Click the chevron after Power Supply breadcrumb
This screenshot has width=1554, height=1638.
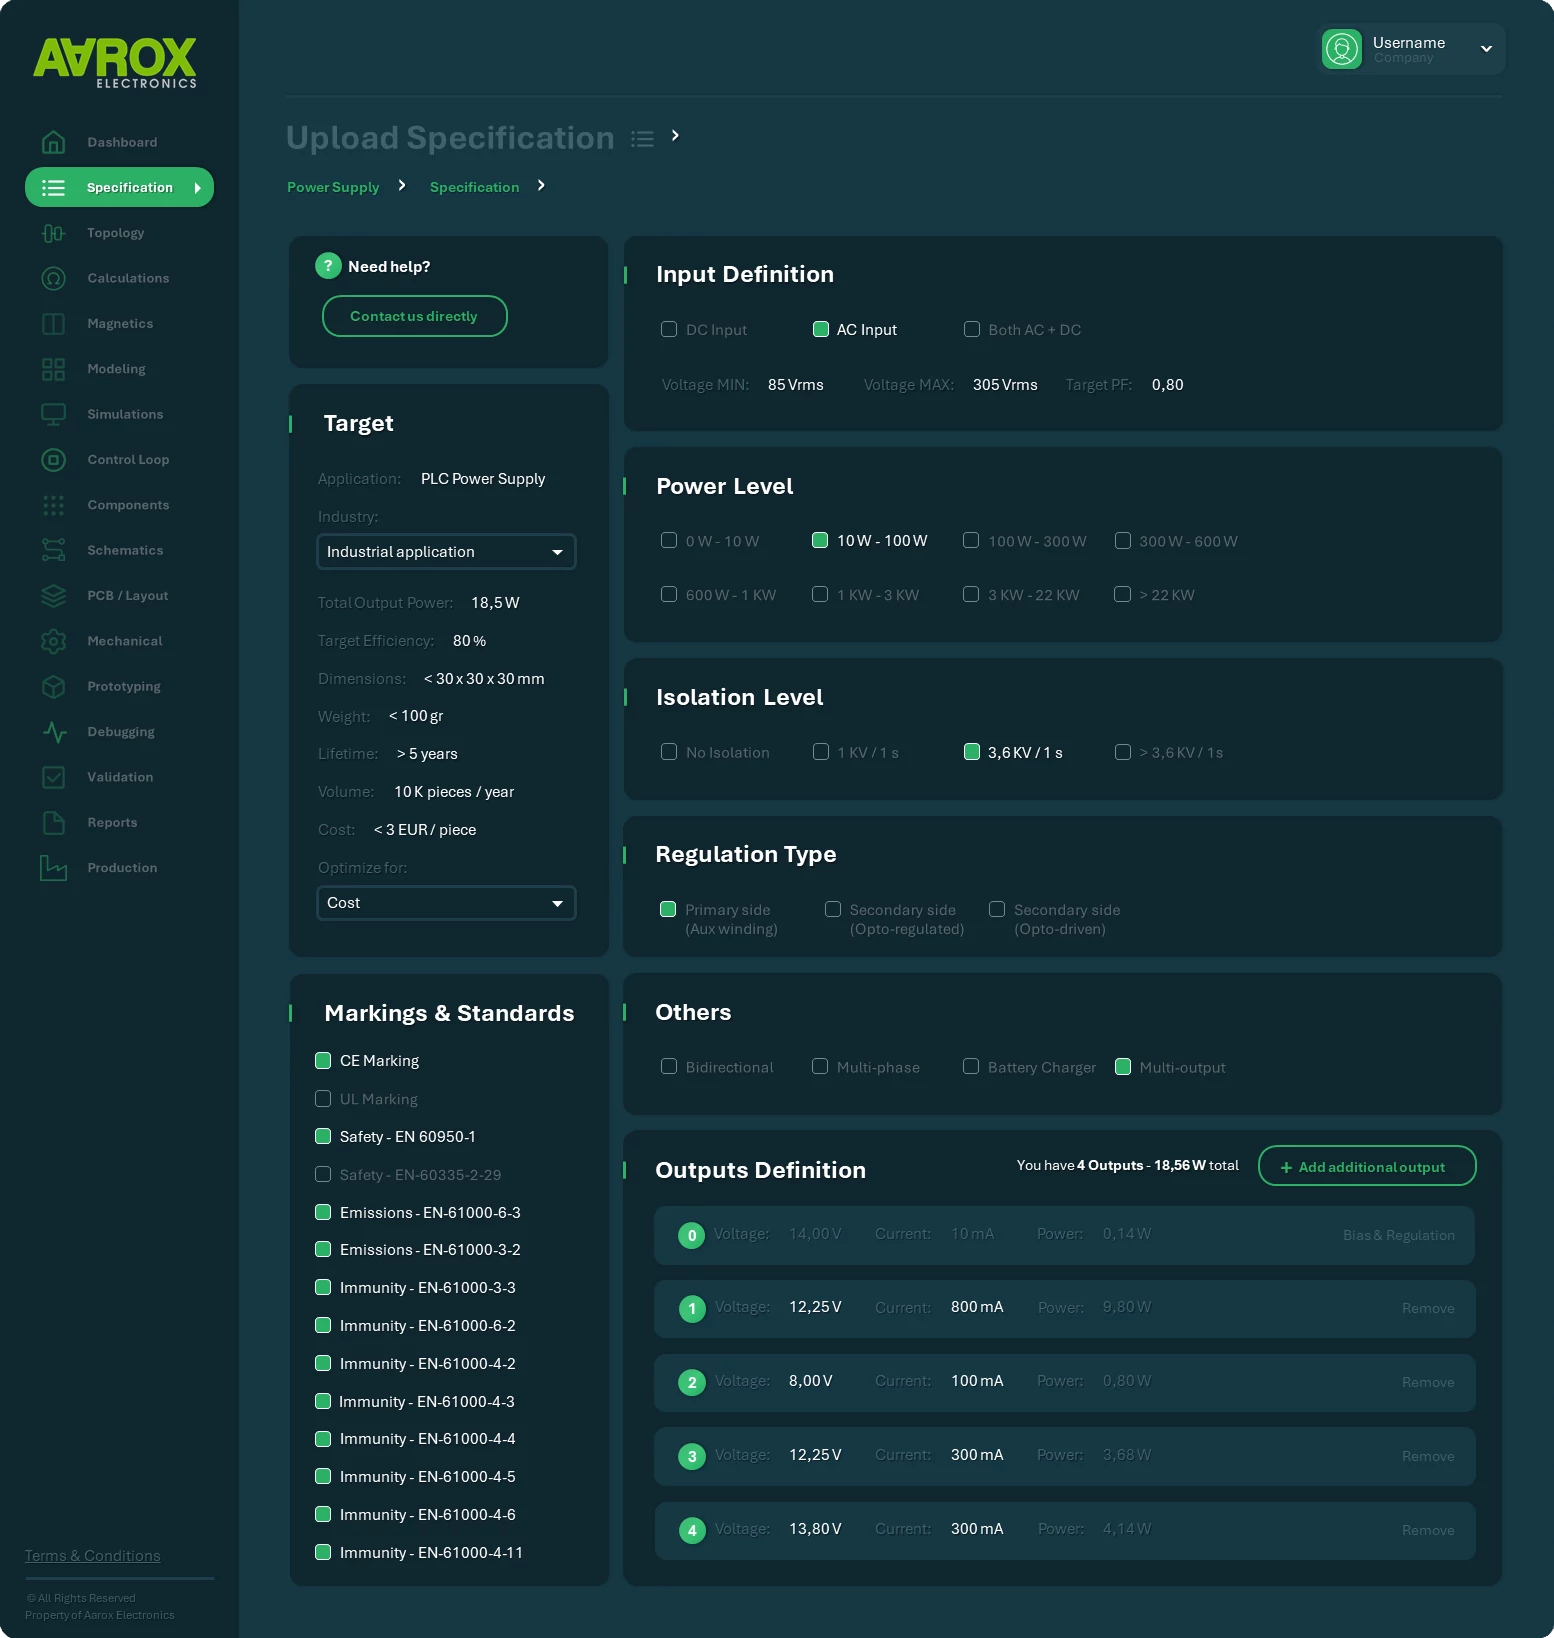[x=402, y=185]
